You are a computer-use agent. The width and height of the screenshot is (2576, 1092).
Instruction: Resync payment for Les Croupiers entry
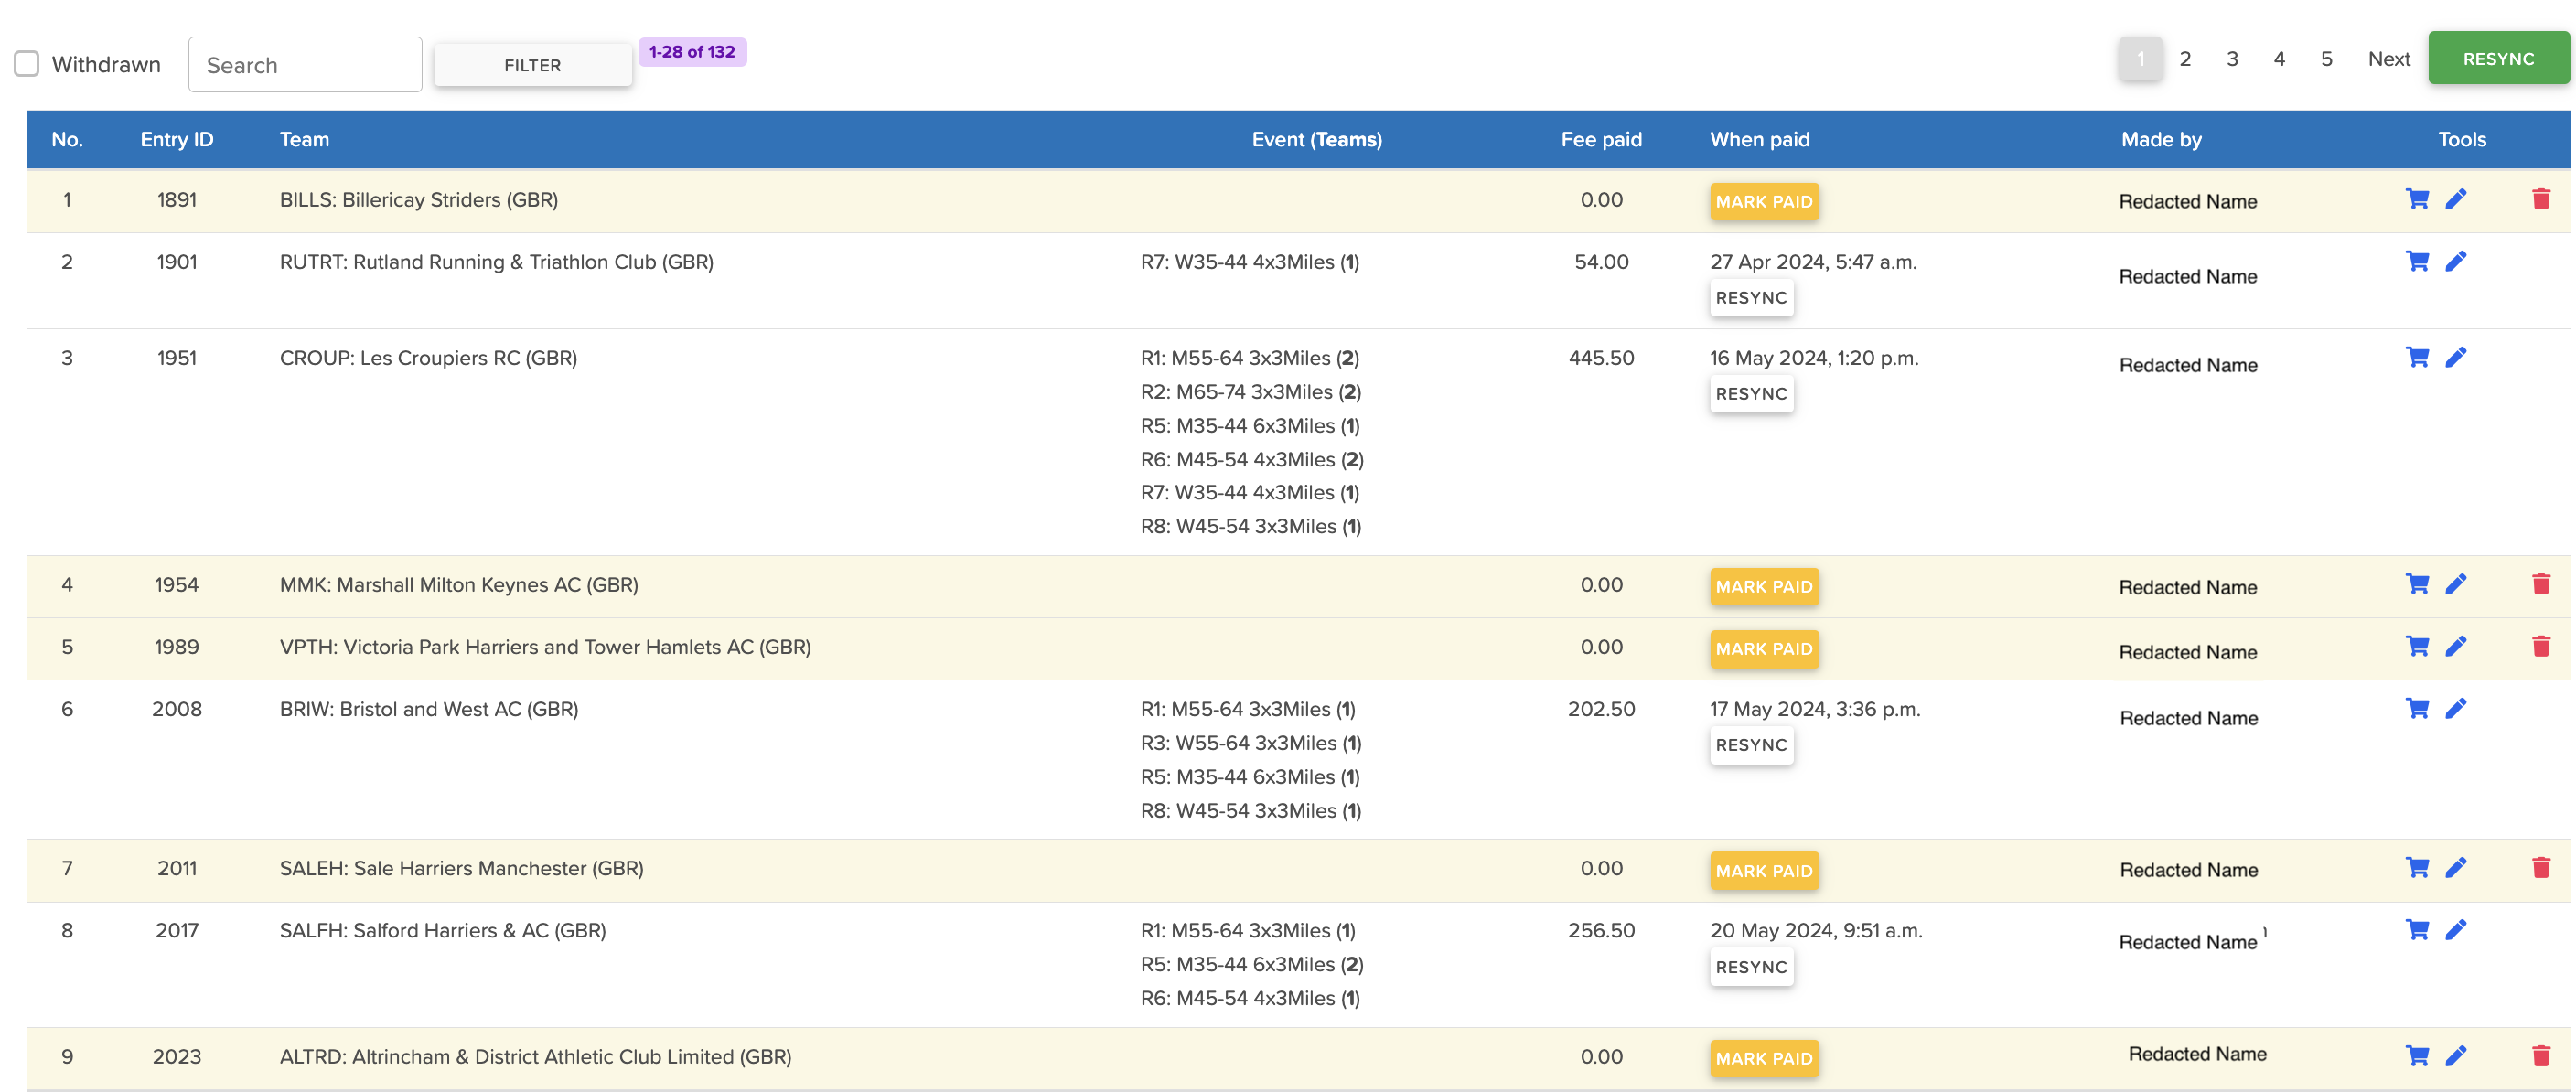coord(1751,393)
